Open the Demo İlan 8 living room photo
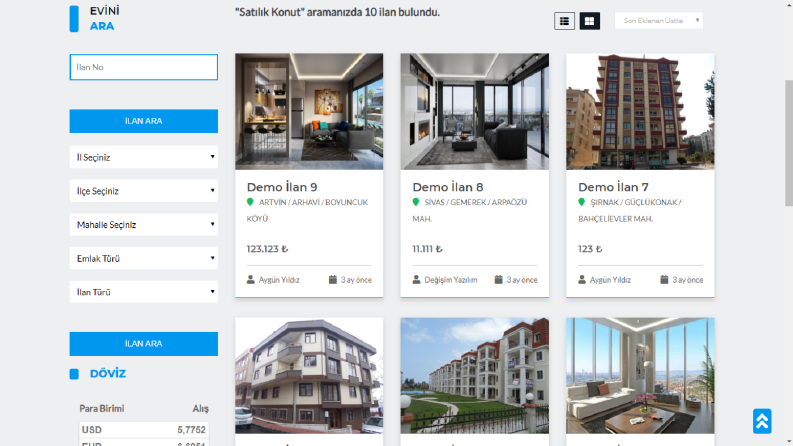 pos(474,111)
